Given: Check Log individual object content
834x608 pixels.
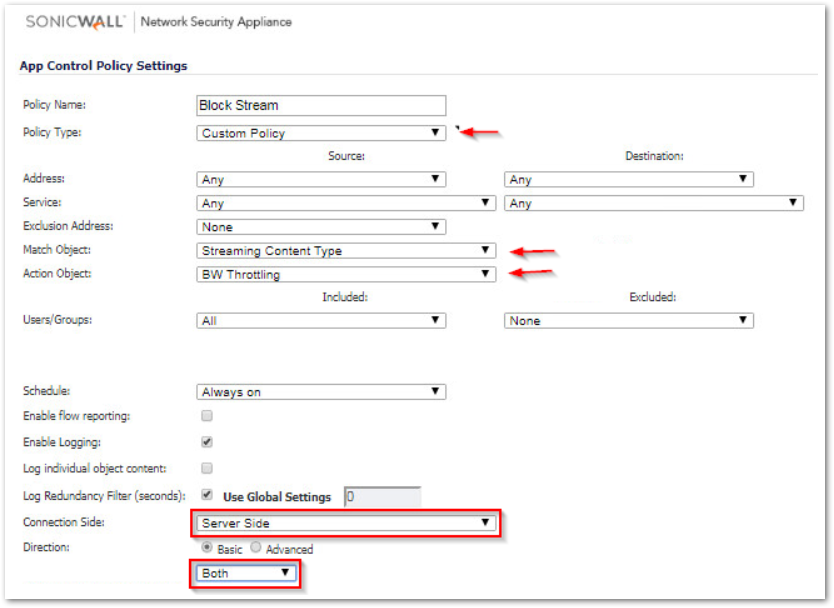Looking at the screenshot, I should [207, 468].
